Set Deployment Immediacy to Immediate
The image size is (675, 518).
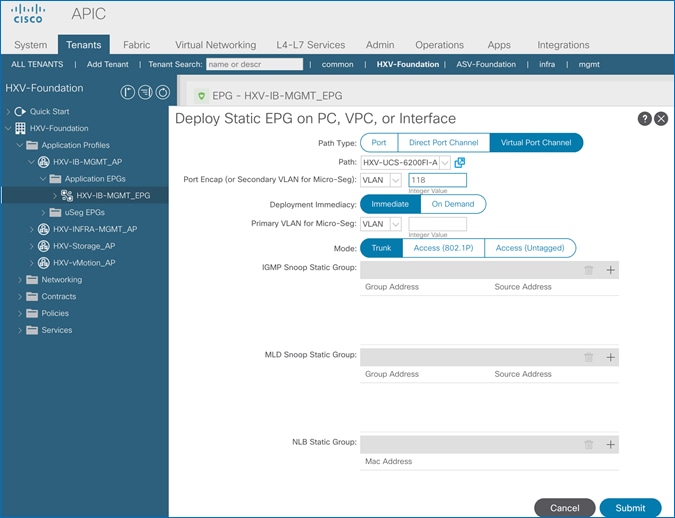point(390,204)
